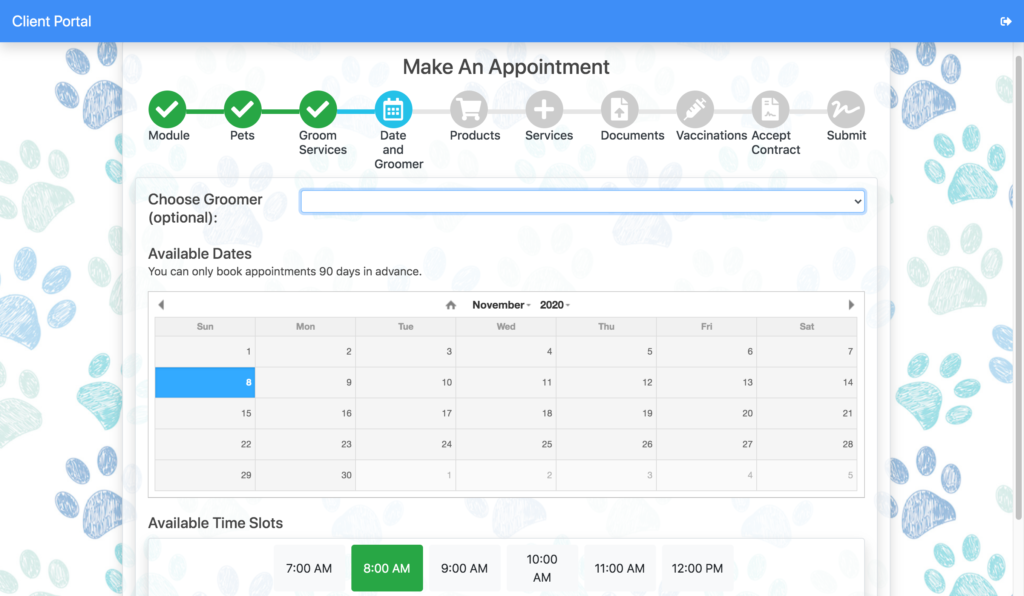Select the Date and Groomer calendar icon
The image size is (1024, 596).
pos(393,109)
